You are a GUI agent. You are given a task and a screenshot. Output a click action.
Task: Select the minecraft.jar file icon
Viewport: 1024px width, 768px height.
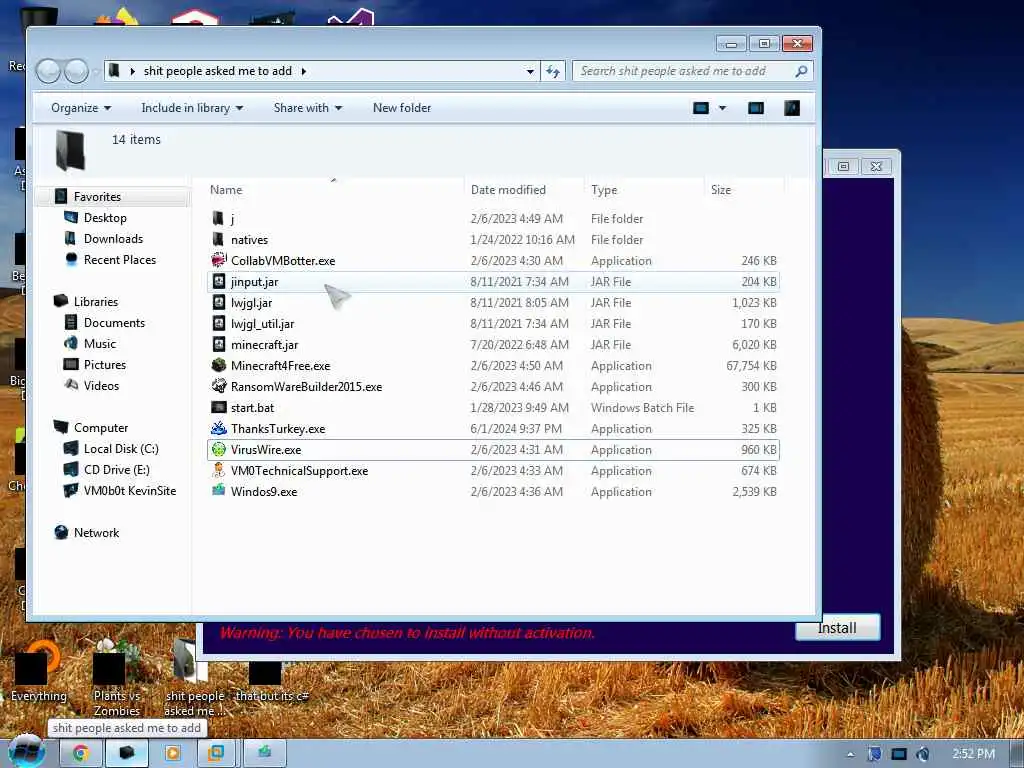tap(219, 344)
